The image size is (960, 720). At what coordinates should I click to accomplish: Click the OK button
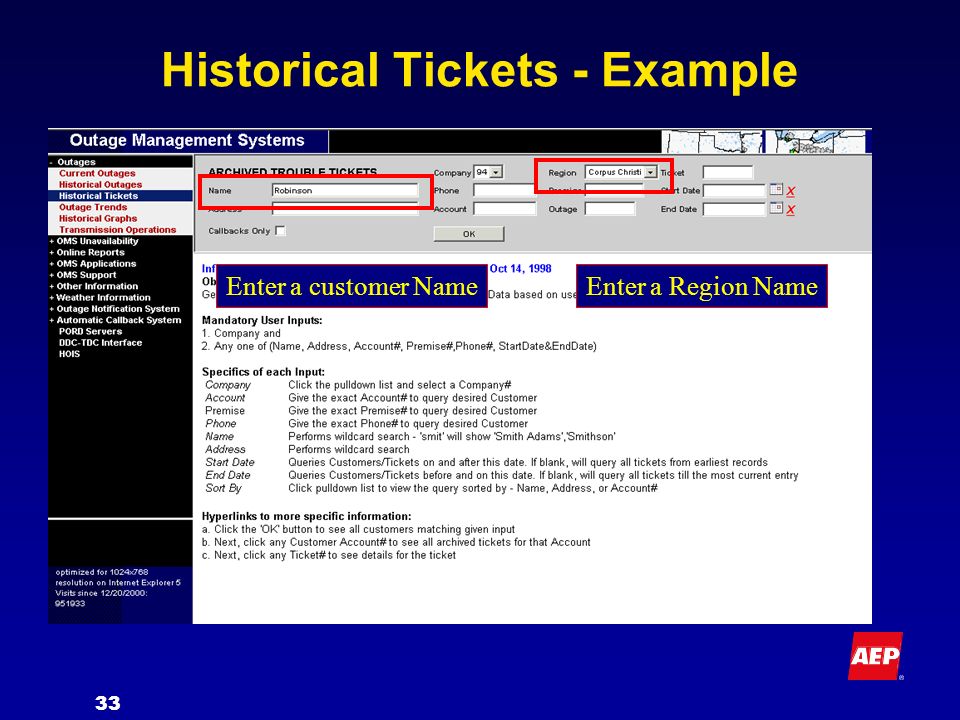(x=469, y=234)
